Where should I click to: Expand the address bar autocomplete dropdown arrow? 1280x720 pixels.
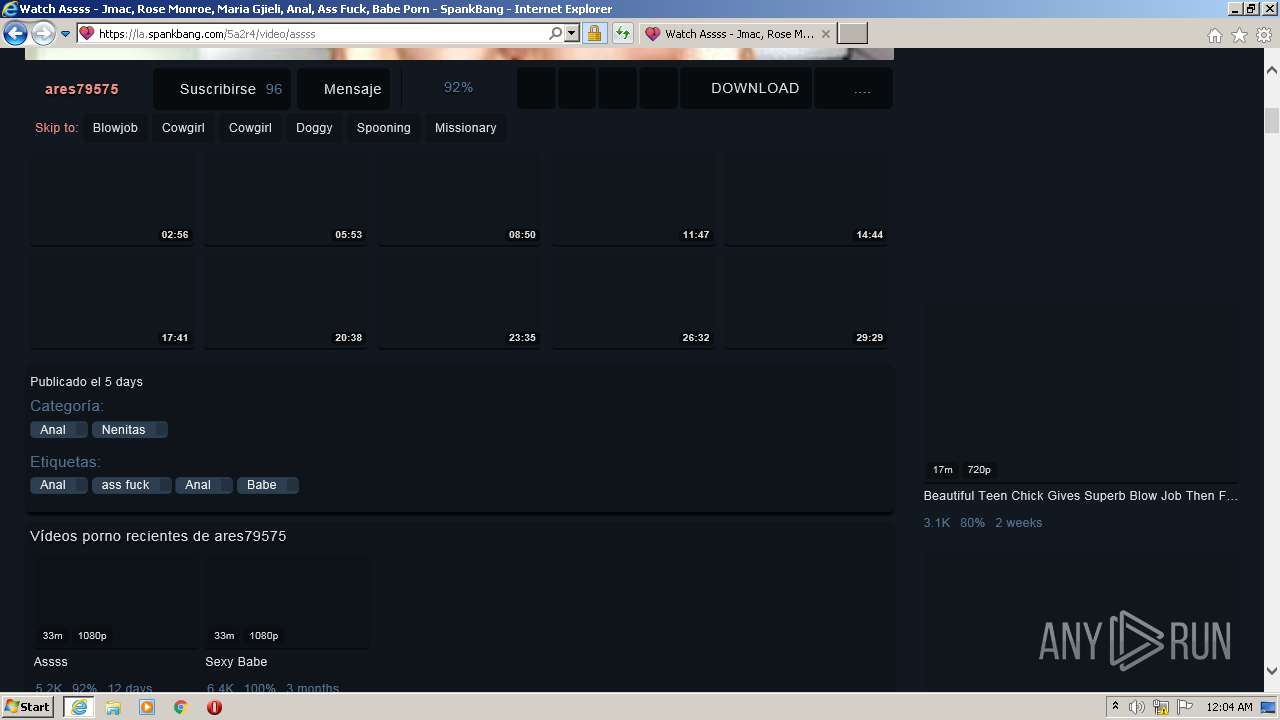tap(572, 33)
